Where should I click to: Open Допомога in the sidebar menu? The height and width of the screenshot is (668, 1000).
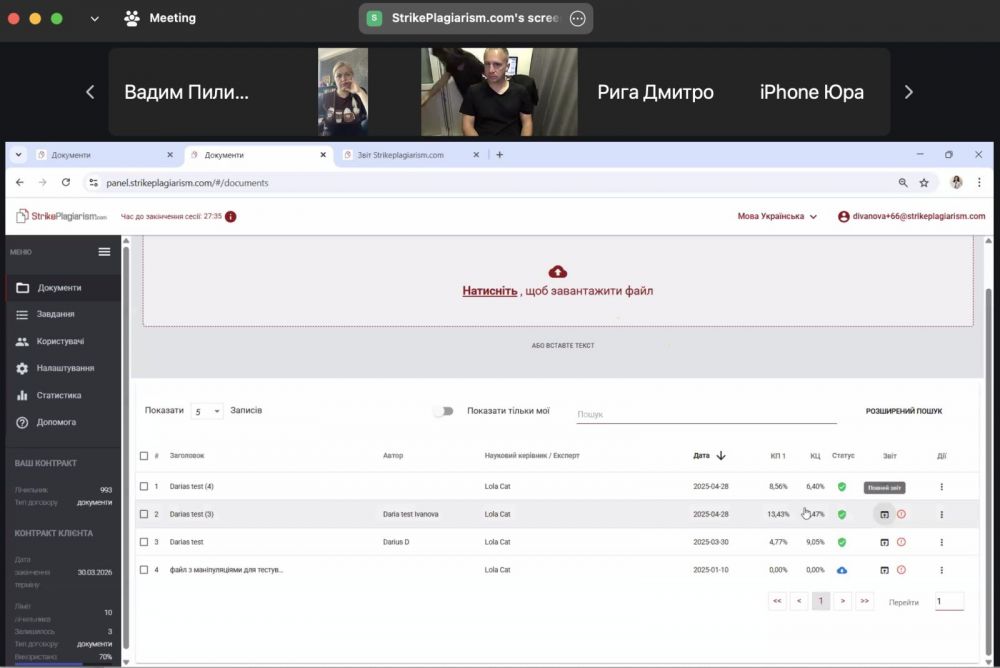point(62,422)
